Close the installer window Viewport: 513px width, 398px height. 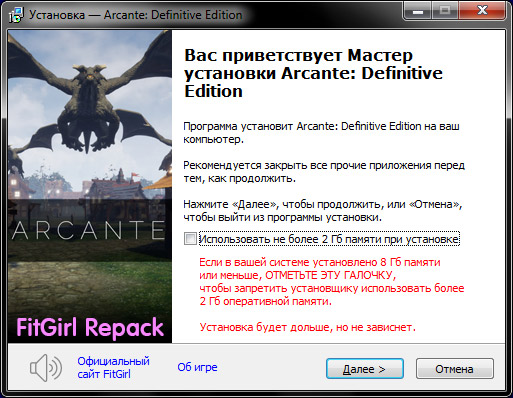pos(482,12)
